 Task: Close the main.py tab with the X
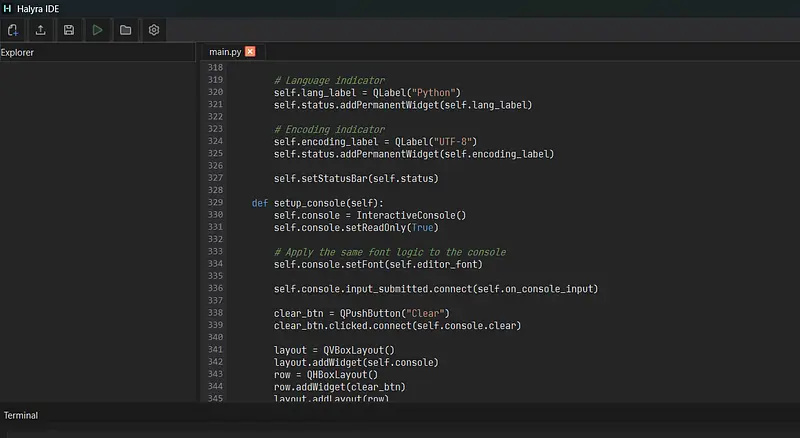[250, 52]
